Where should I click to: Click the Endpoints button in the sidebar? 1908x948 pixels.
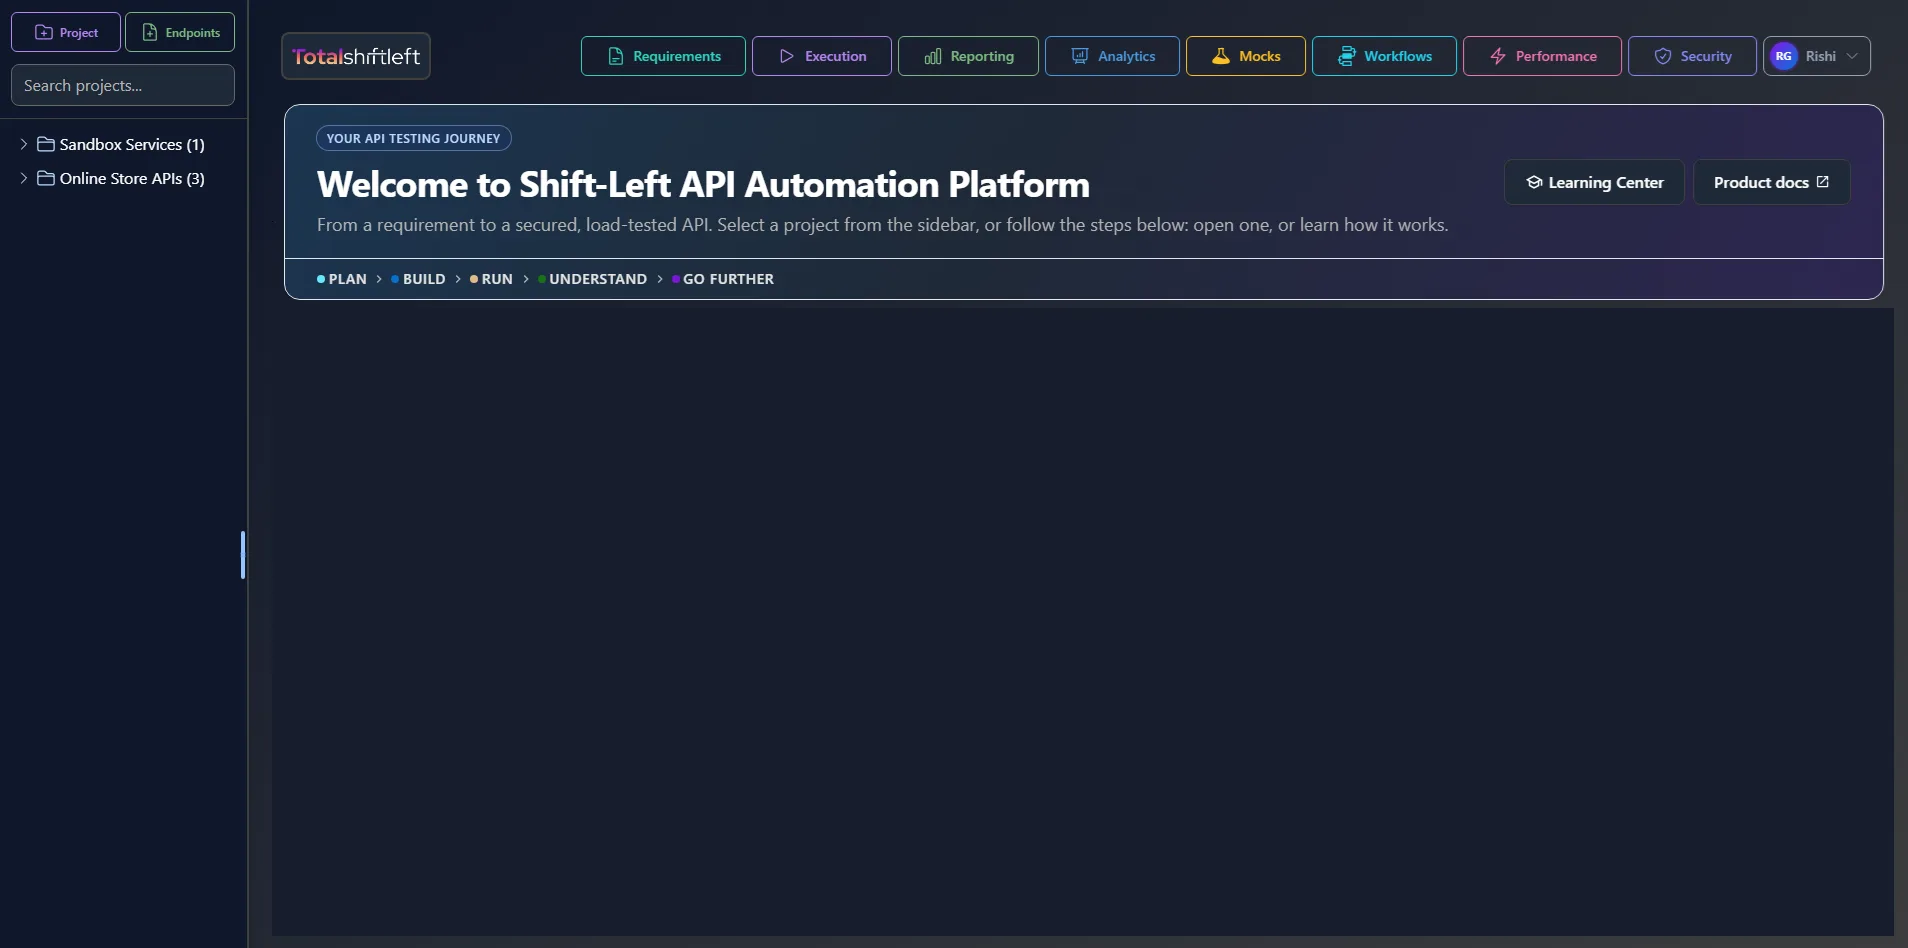coord(180,32)
